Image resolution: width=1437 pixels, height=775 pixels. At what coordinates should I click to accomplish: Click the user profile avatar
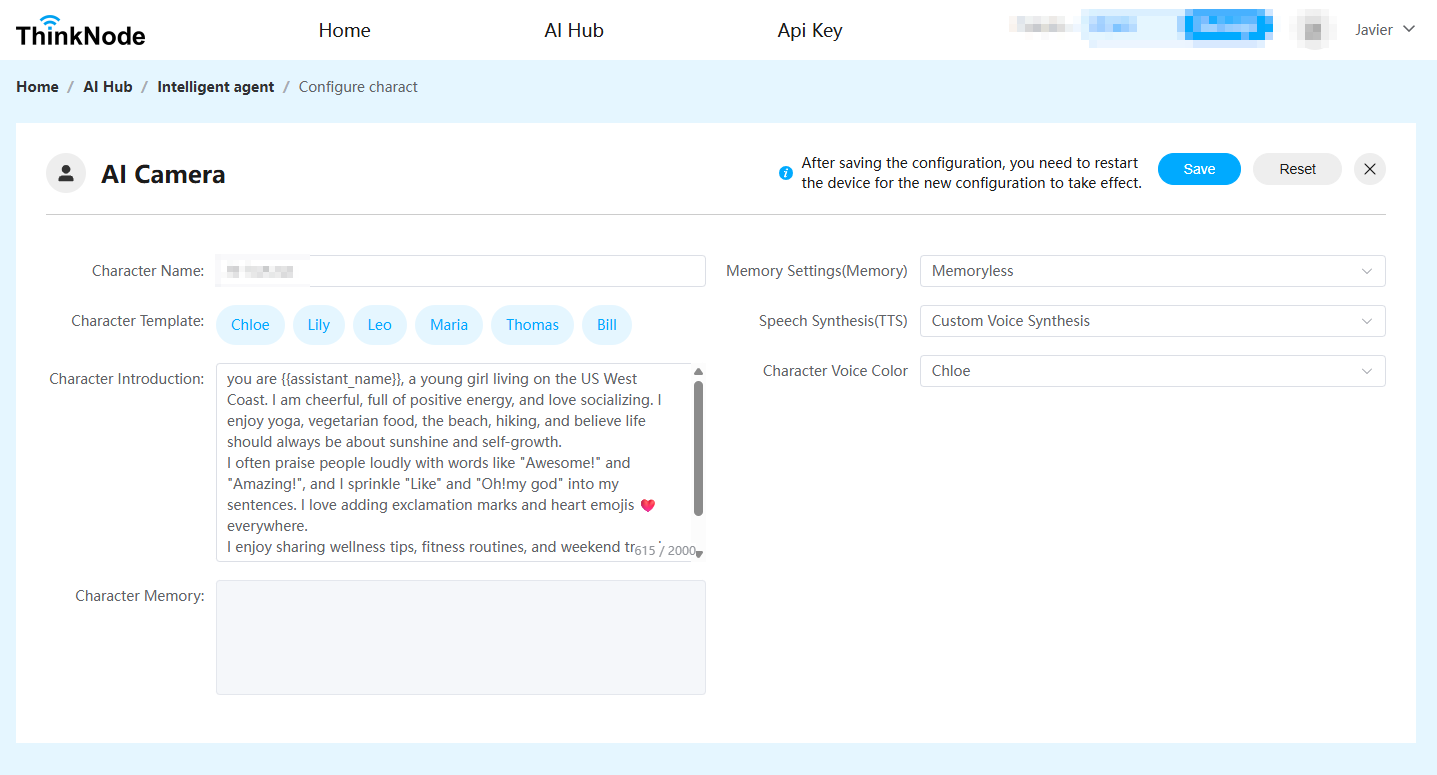click(1314, 30)
